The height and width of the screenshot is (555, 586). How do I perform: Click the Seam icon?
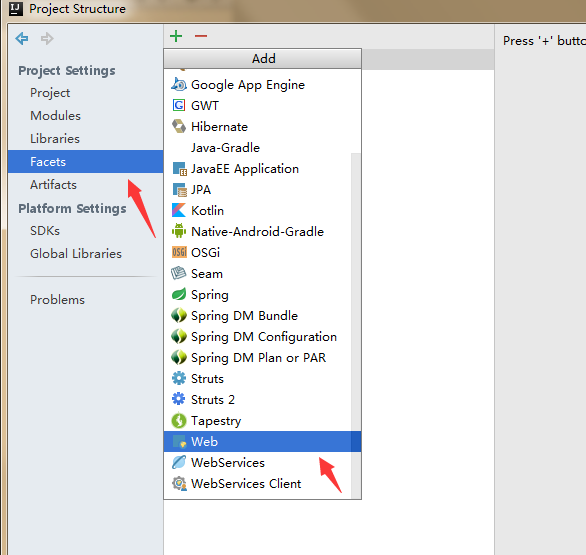click(179, 273)
